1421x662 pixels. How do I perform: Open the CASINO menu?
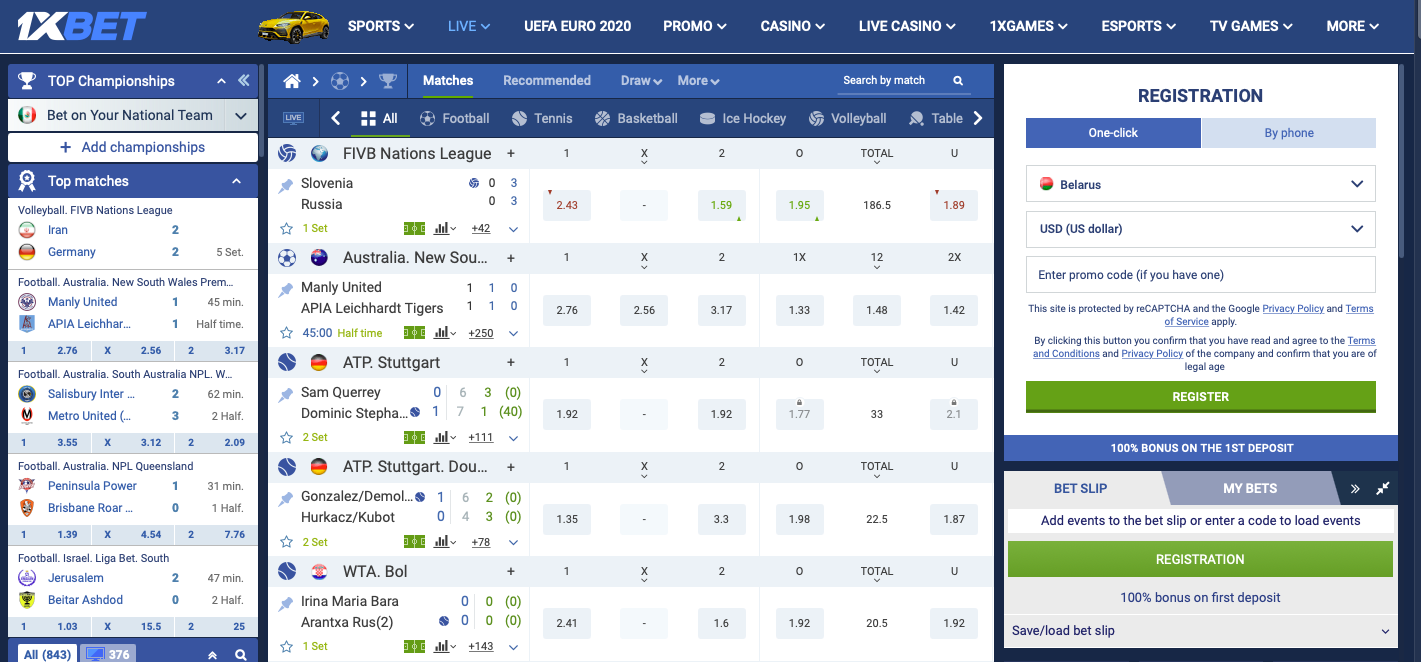tap(793, 26)
